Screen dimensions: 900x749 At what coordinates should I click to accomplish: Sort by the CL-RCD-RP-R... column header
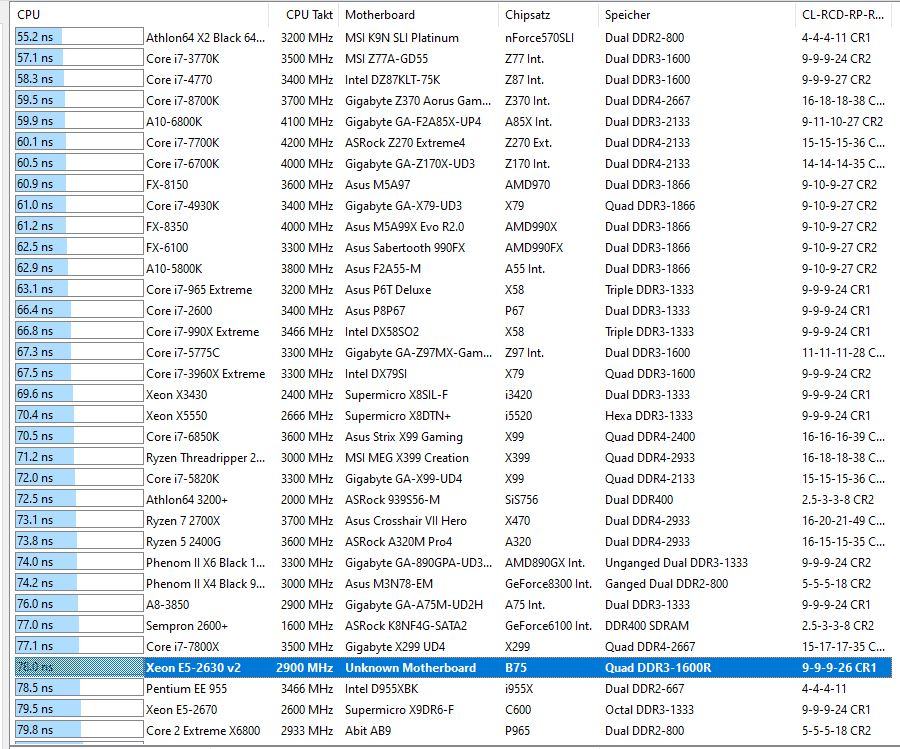tap(844, 15)
